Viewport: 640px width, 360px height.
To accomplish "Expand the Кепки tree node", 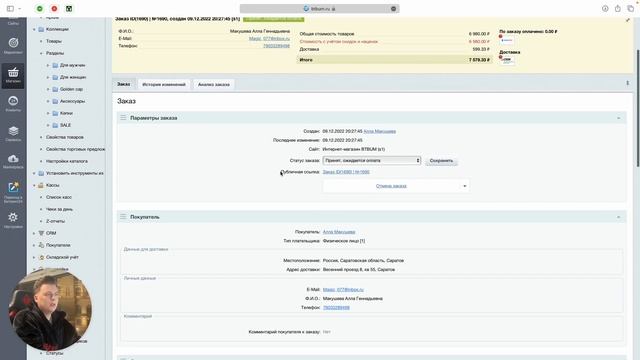I will click(48, 113).
